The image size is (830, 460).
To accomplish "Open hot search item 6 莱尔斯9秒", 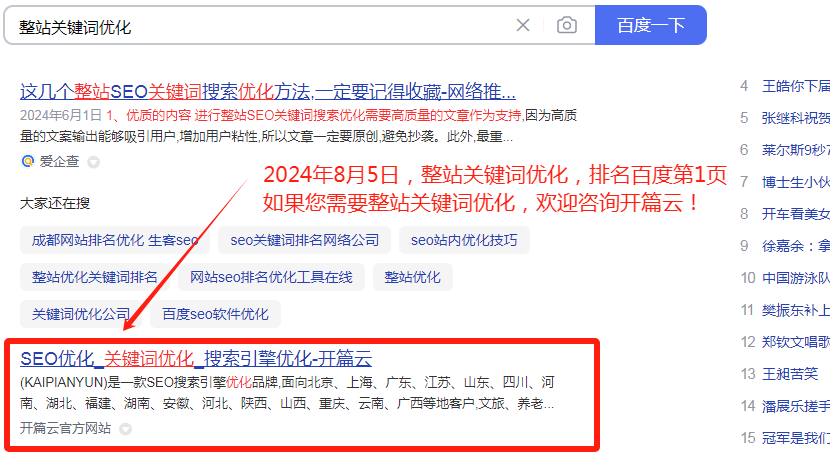I will pos(796,150).
